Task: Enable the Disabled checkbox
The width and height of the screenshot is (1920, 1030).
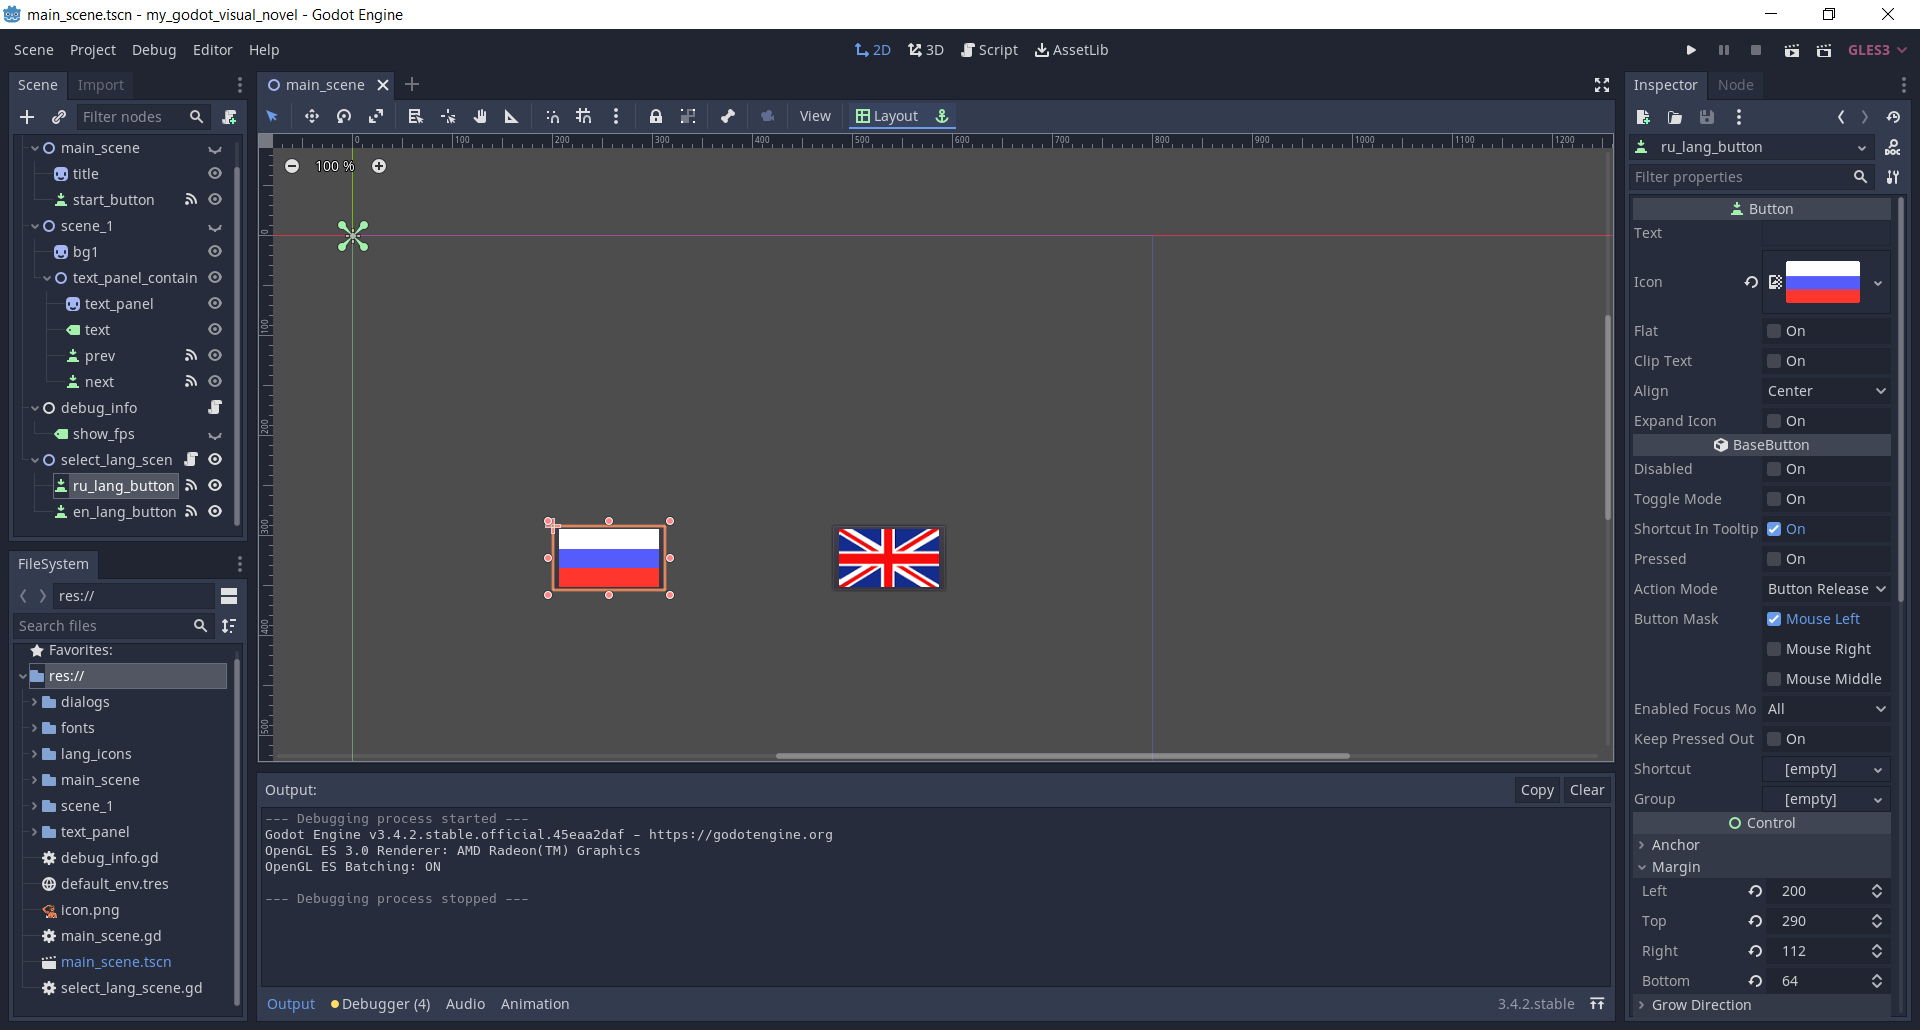Action: pos(1774,469)
